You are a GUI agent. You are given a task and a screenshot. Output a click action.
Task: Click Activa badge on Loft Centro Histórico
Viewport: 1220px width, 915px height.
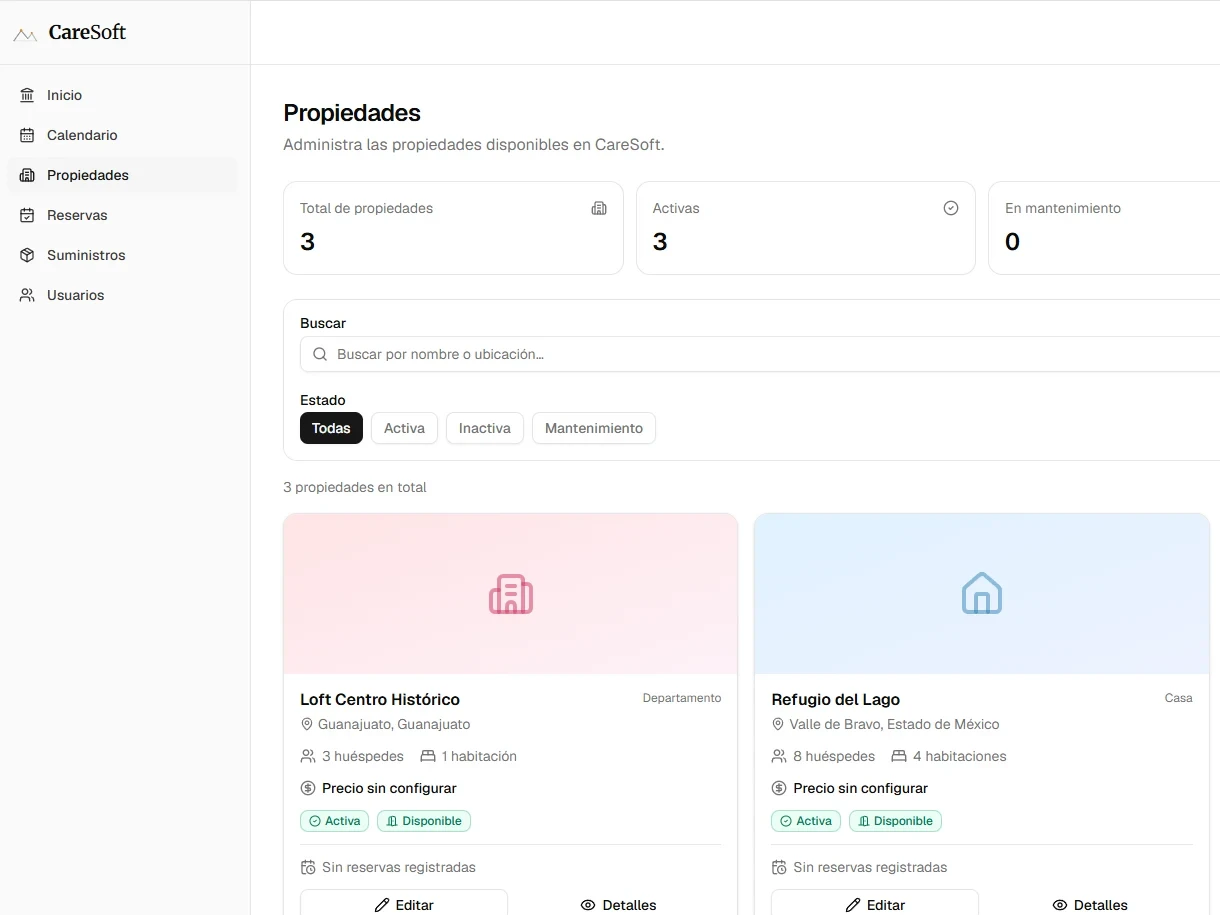335,821
